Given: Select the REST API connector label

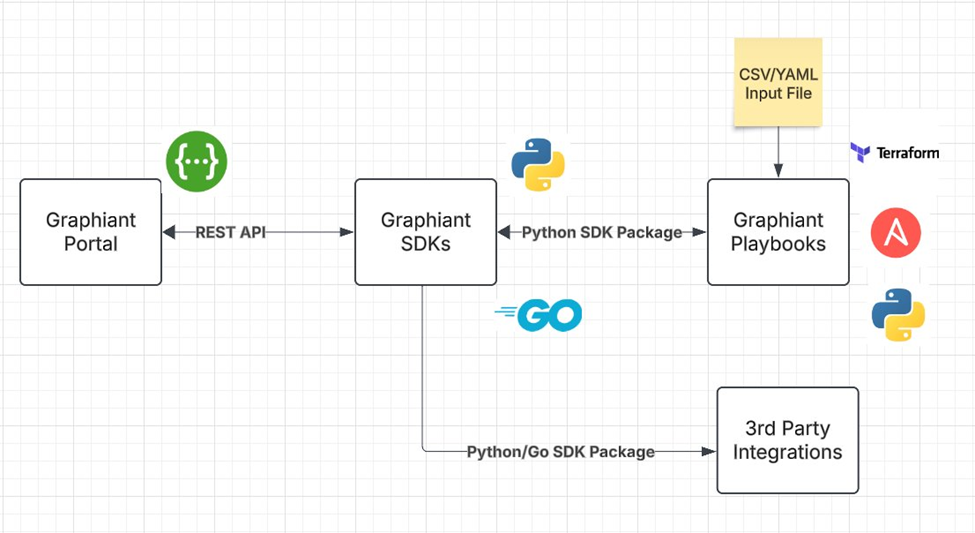Looking at the screenshot, I should coord(231,232).
